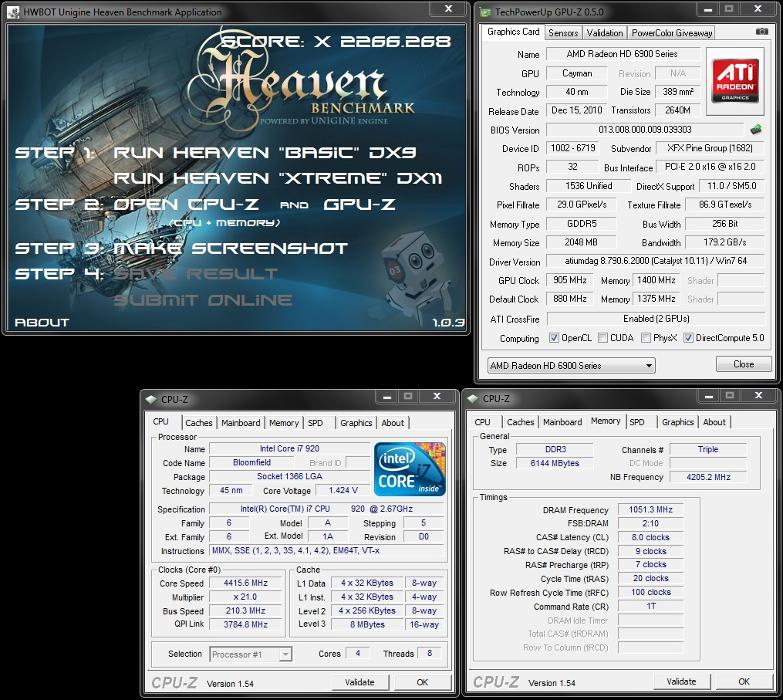Click the NB Frequency 4205.2 MHz value

pos(708,477)
